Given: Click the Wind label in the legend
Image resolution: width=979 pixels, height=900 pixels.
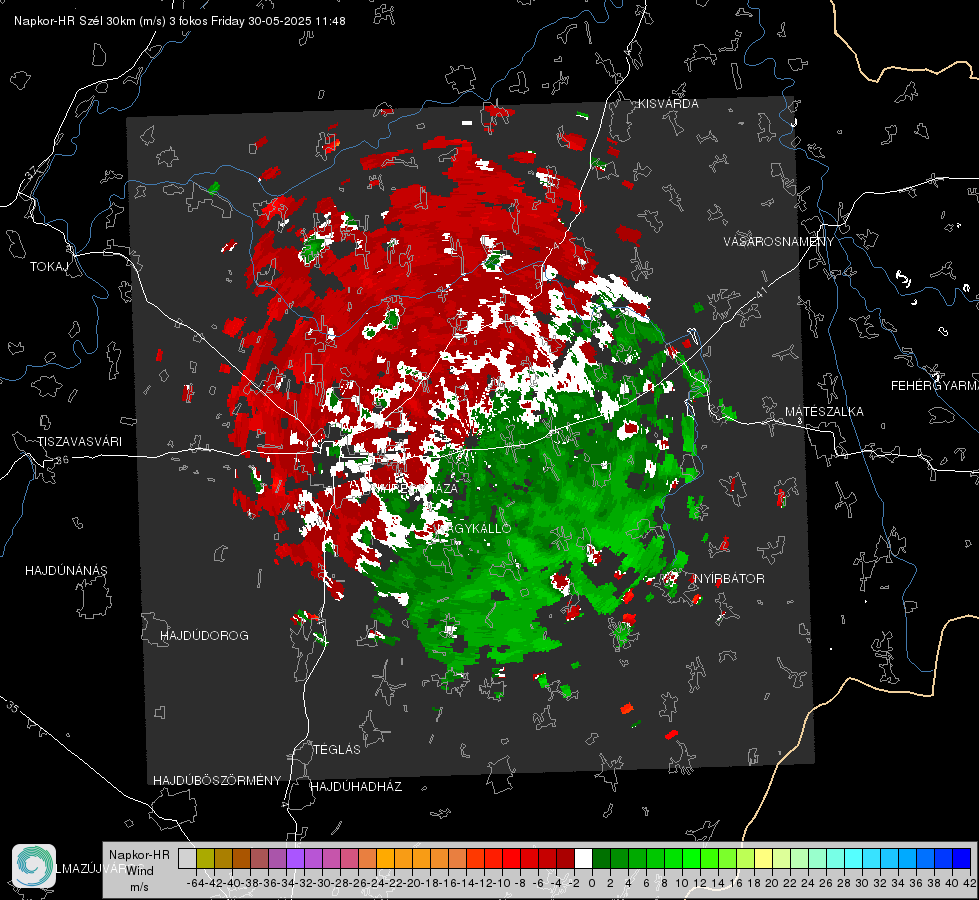Looking at the screenshot, I should pos(140,871).
